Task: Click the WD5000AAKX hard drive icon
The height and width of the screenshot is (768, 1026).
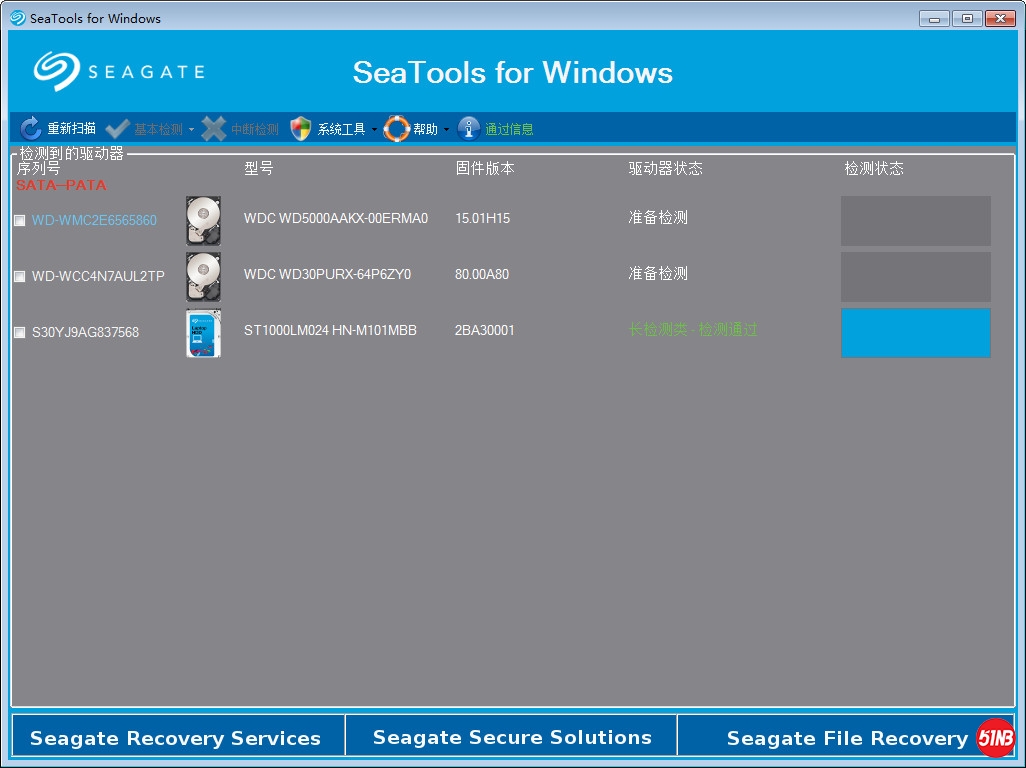Action: click(x=203, y=220)
